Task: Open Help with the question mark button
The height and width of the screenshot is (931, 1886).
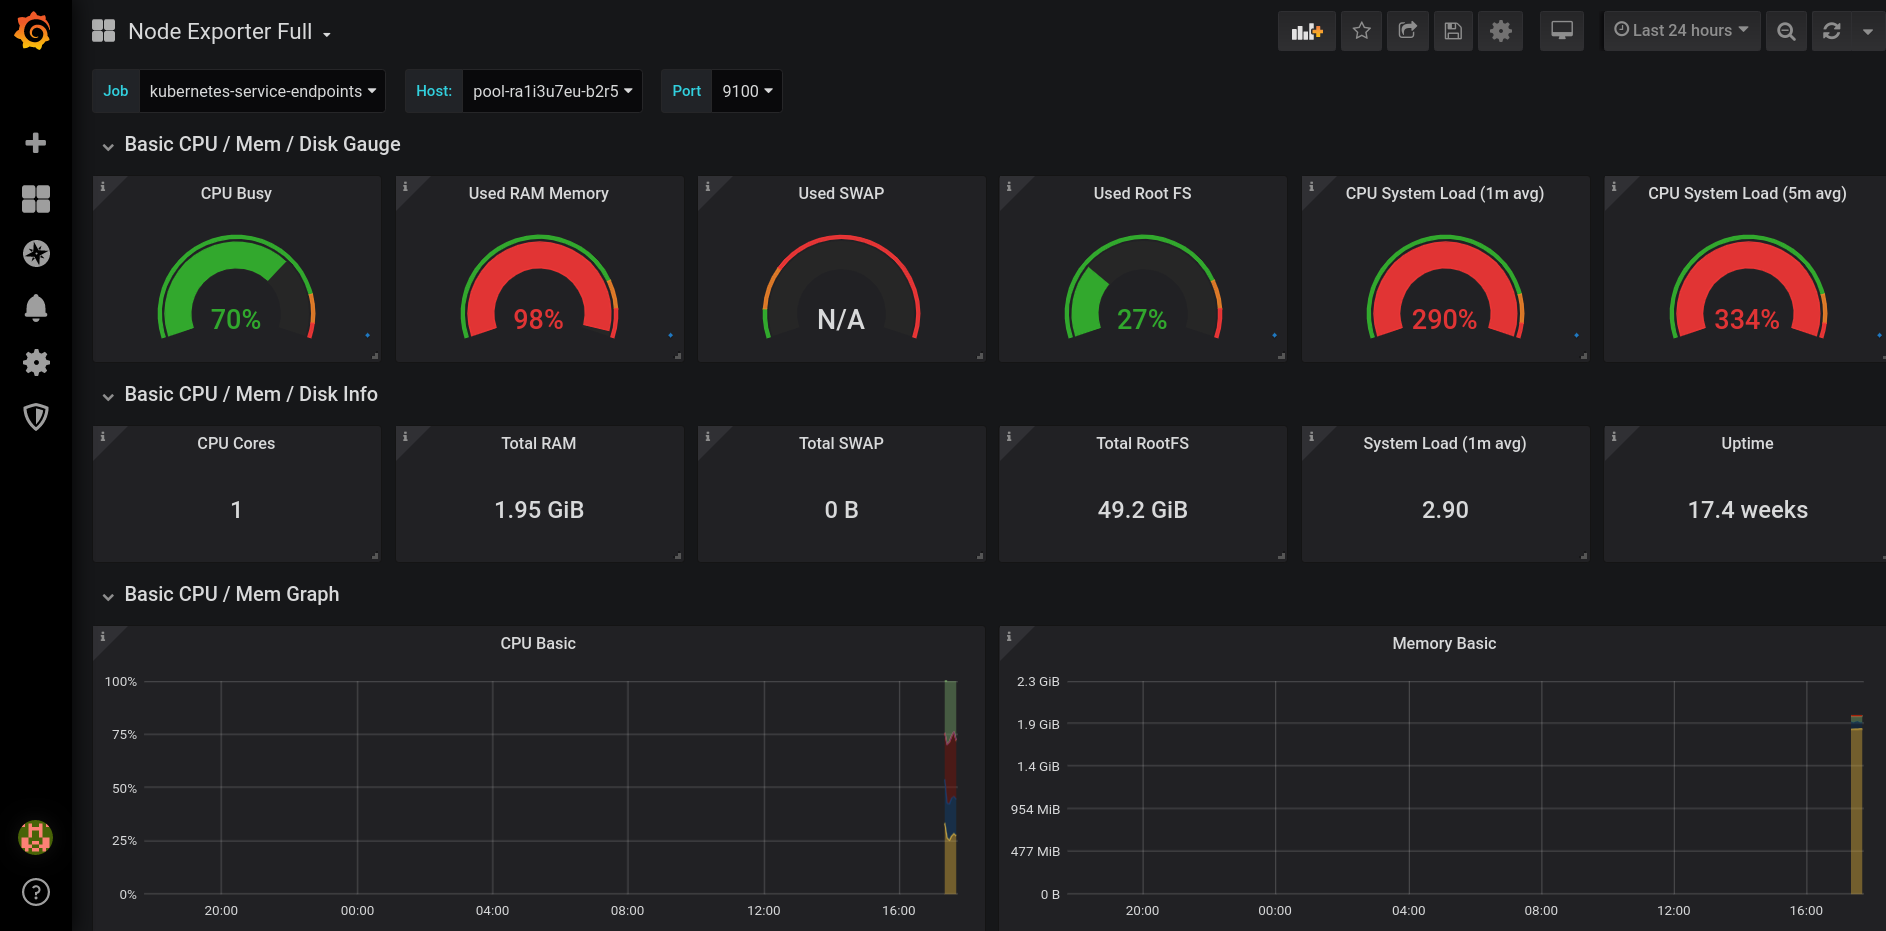Action: pyautogui.click(x=36, y=892)
